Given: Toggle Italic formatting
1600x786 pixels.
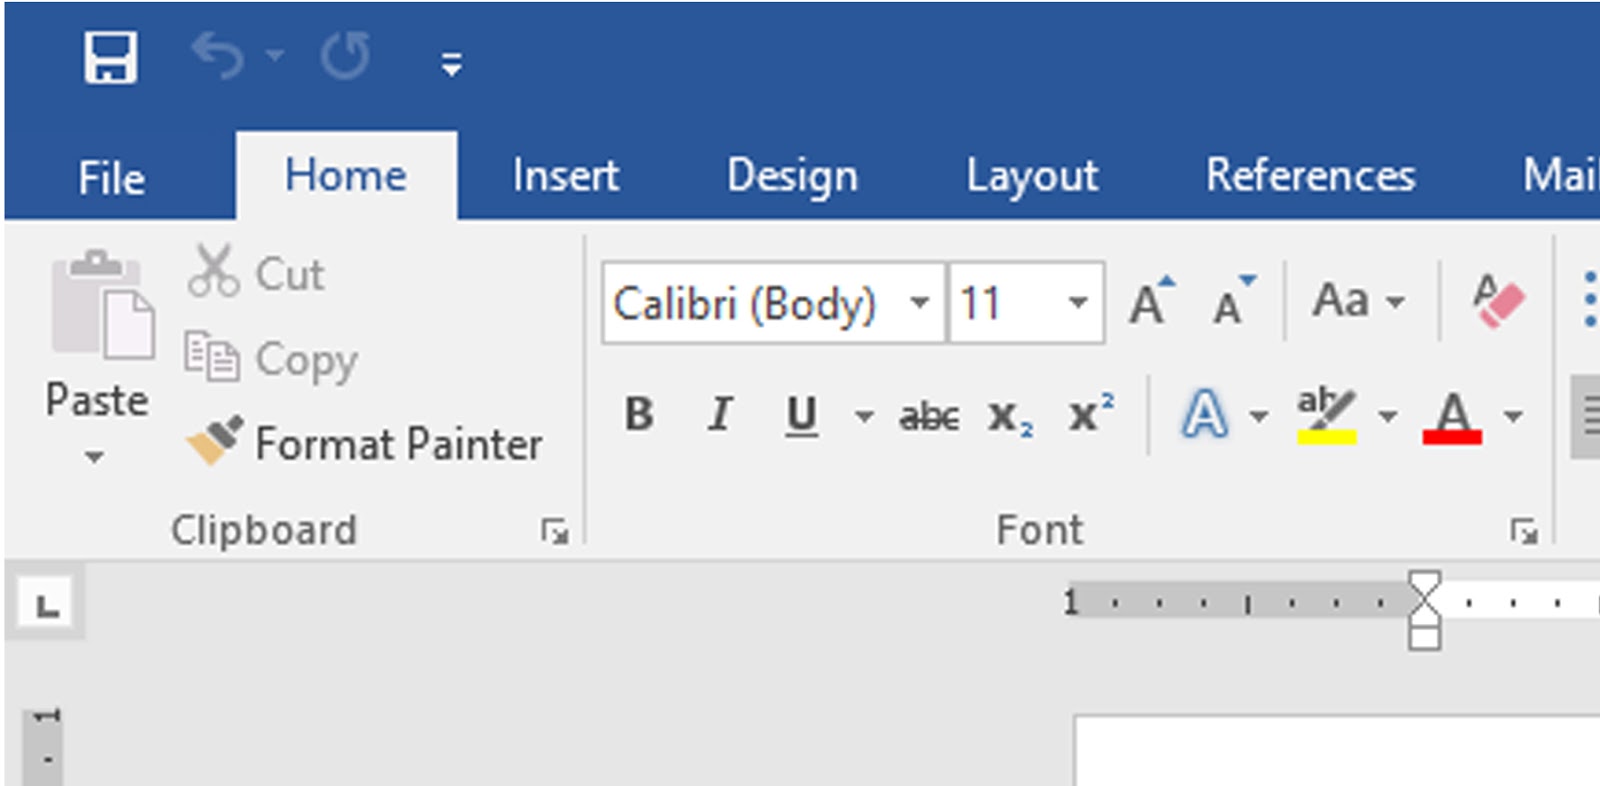Looking at the screenshot, I should pos(719,415).
